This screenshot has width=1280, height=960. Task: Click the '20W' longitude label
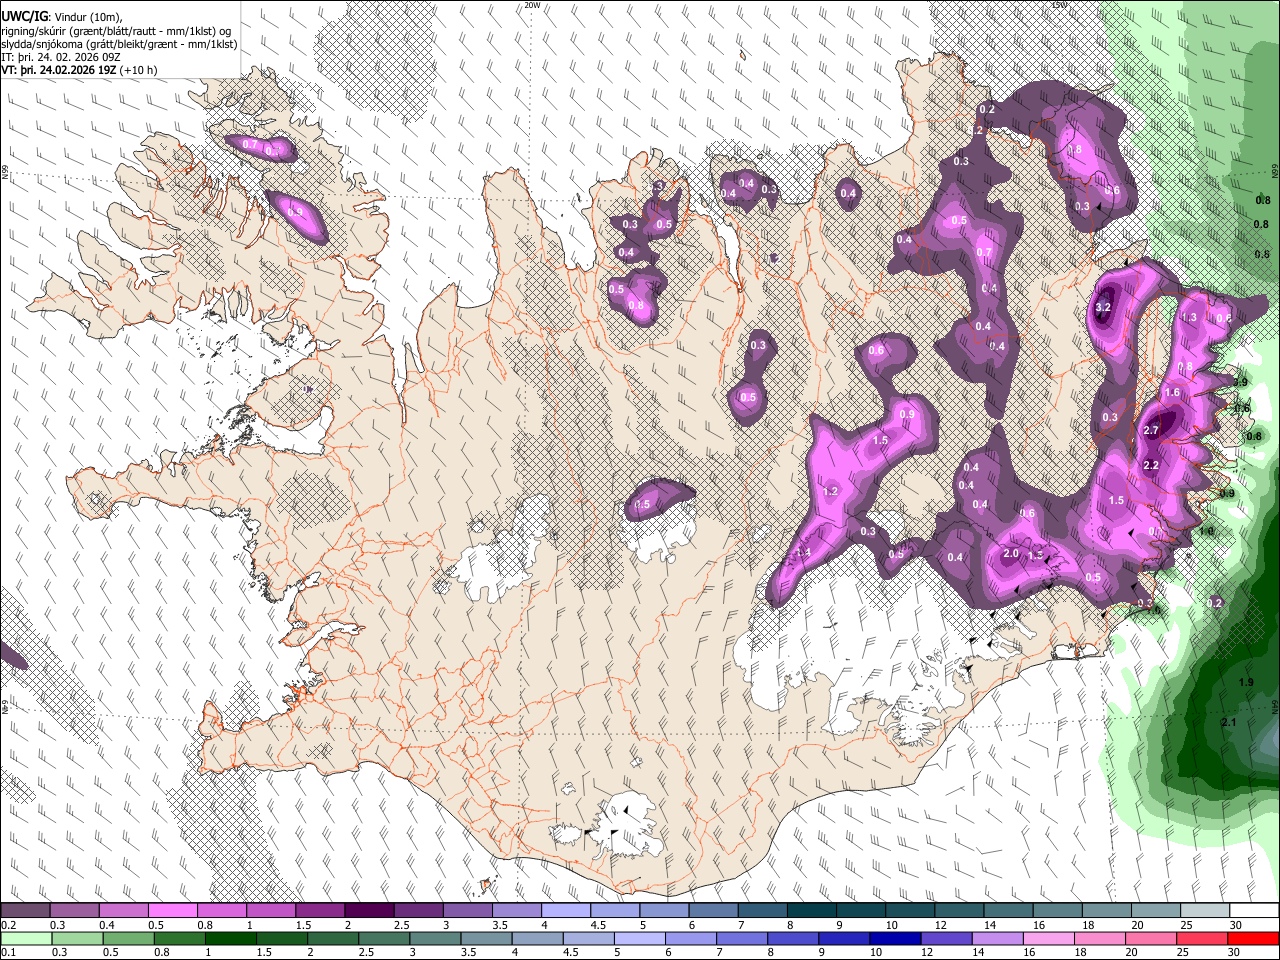pyautogui.click(x=532, y=5)
